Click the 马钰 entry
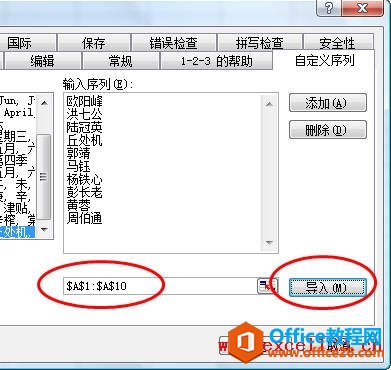The width and height of the screenshot is (391, 370). point(78,166)
